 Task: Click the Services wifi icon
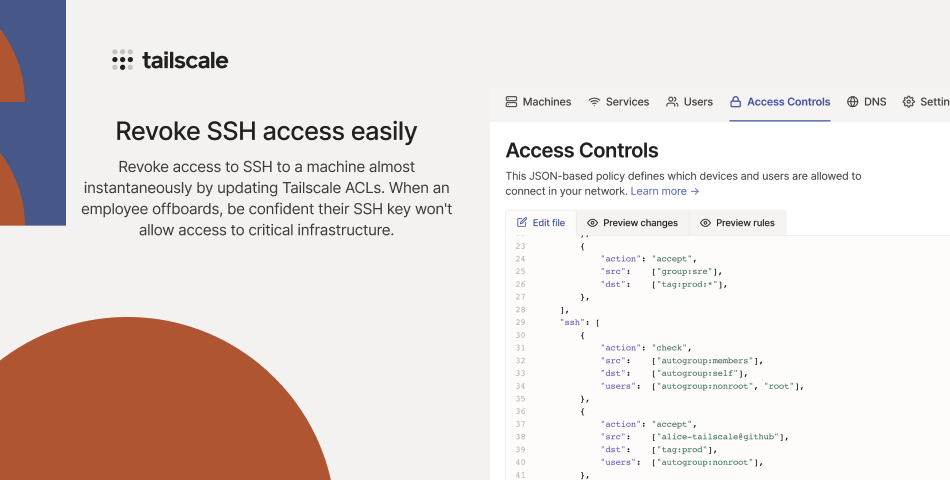(594, 102)
